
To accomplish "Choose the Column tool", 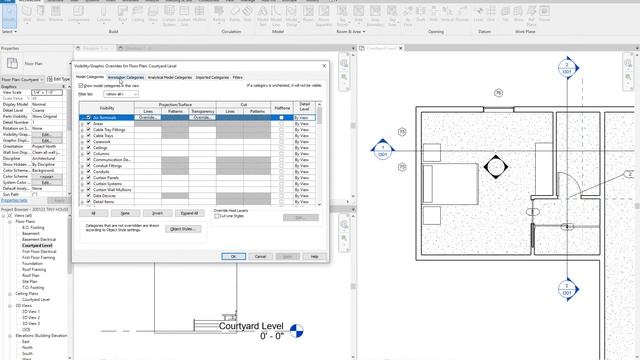I will coord(104,14).
